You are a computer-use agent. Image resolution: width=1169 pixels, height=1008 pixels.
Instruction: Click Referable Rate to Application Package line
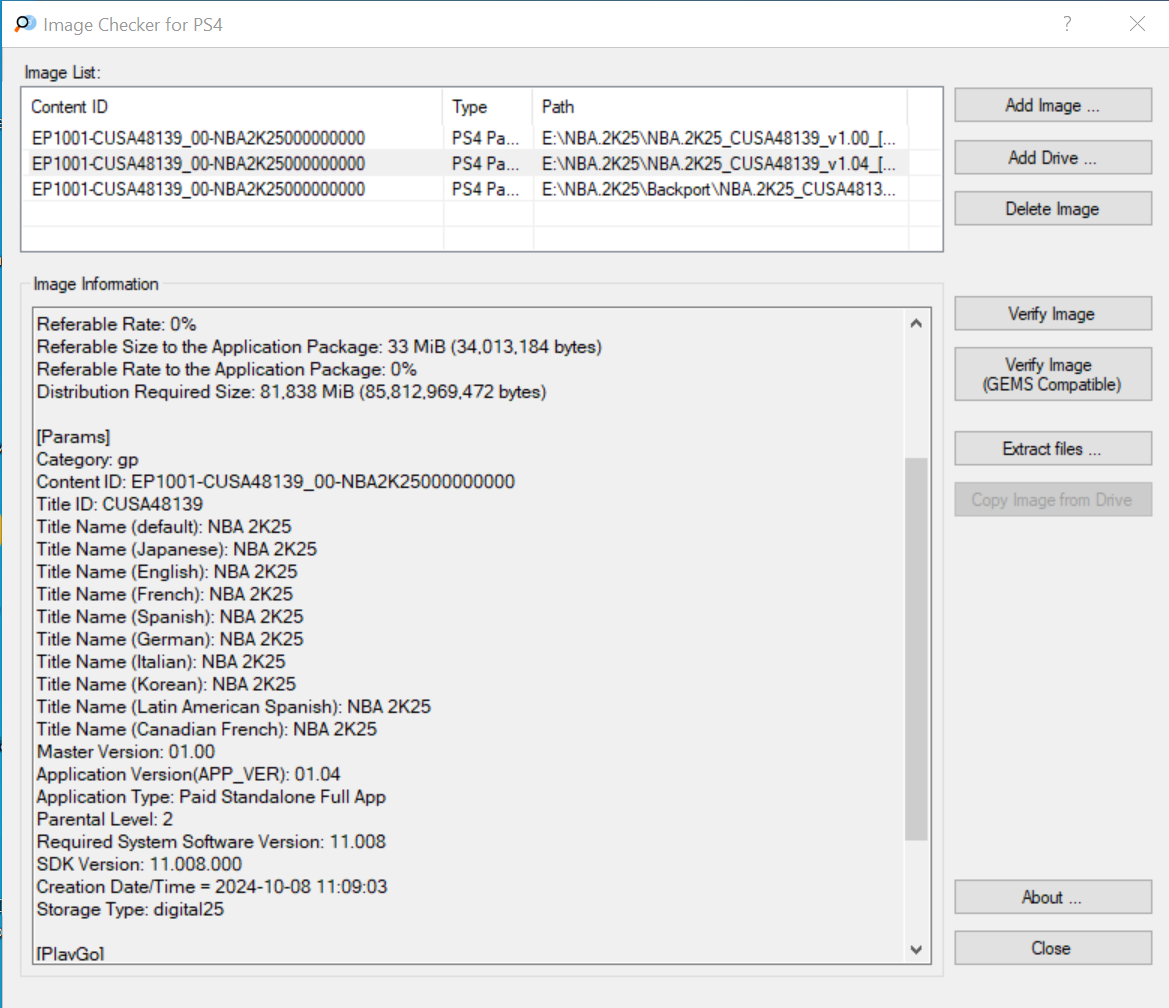coord(227,369)
